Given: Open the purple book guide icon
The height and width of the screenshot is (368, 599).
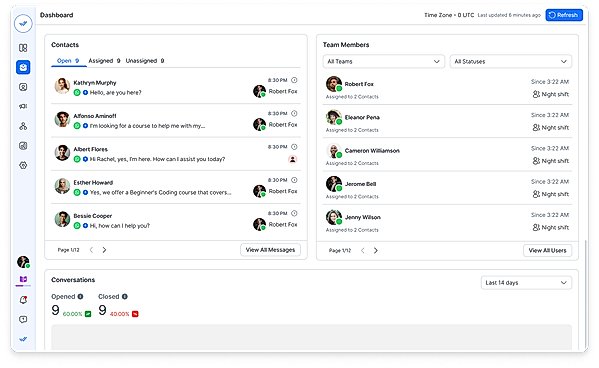Looking at the screenshot, I should [23, 279].
